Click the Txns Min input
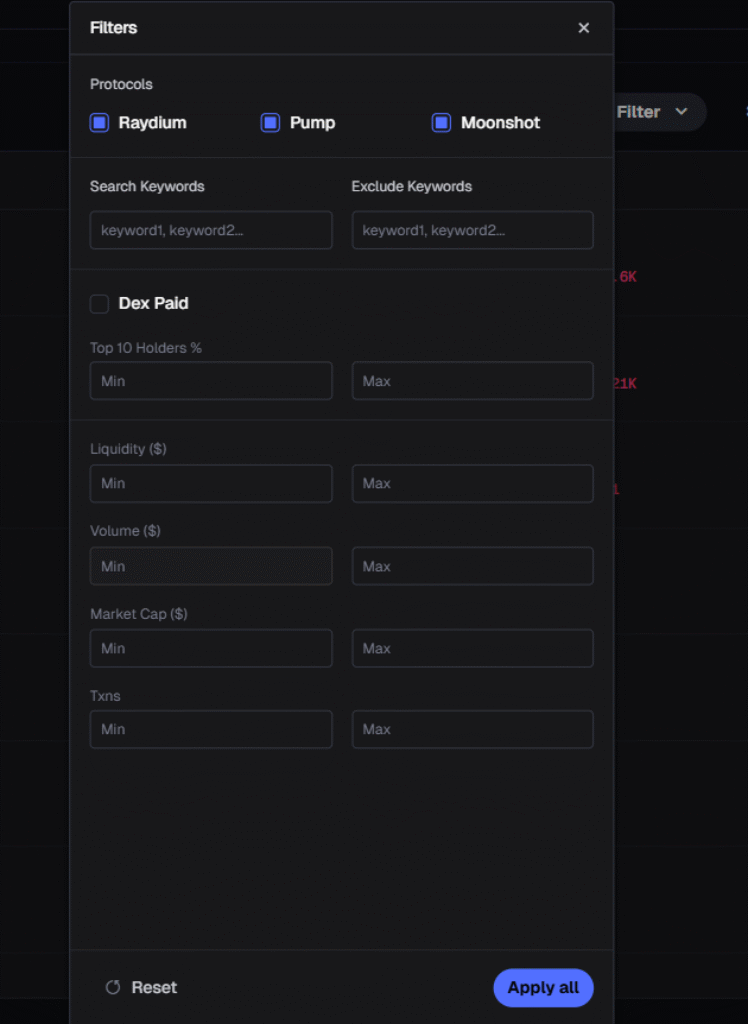The image size is (748, 1024). pyautogui.click(x=211, y=730)
